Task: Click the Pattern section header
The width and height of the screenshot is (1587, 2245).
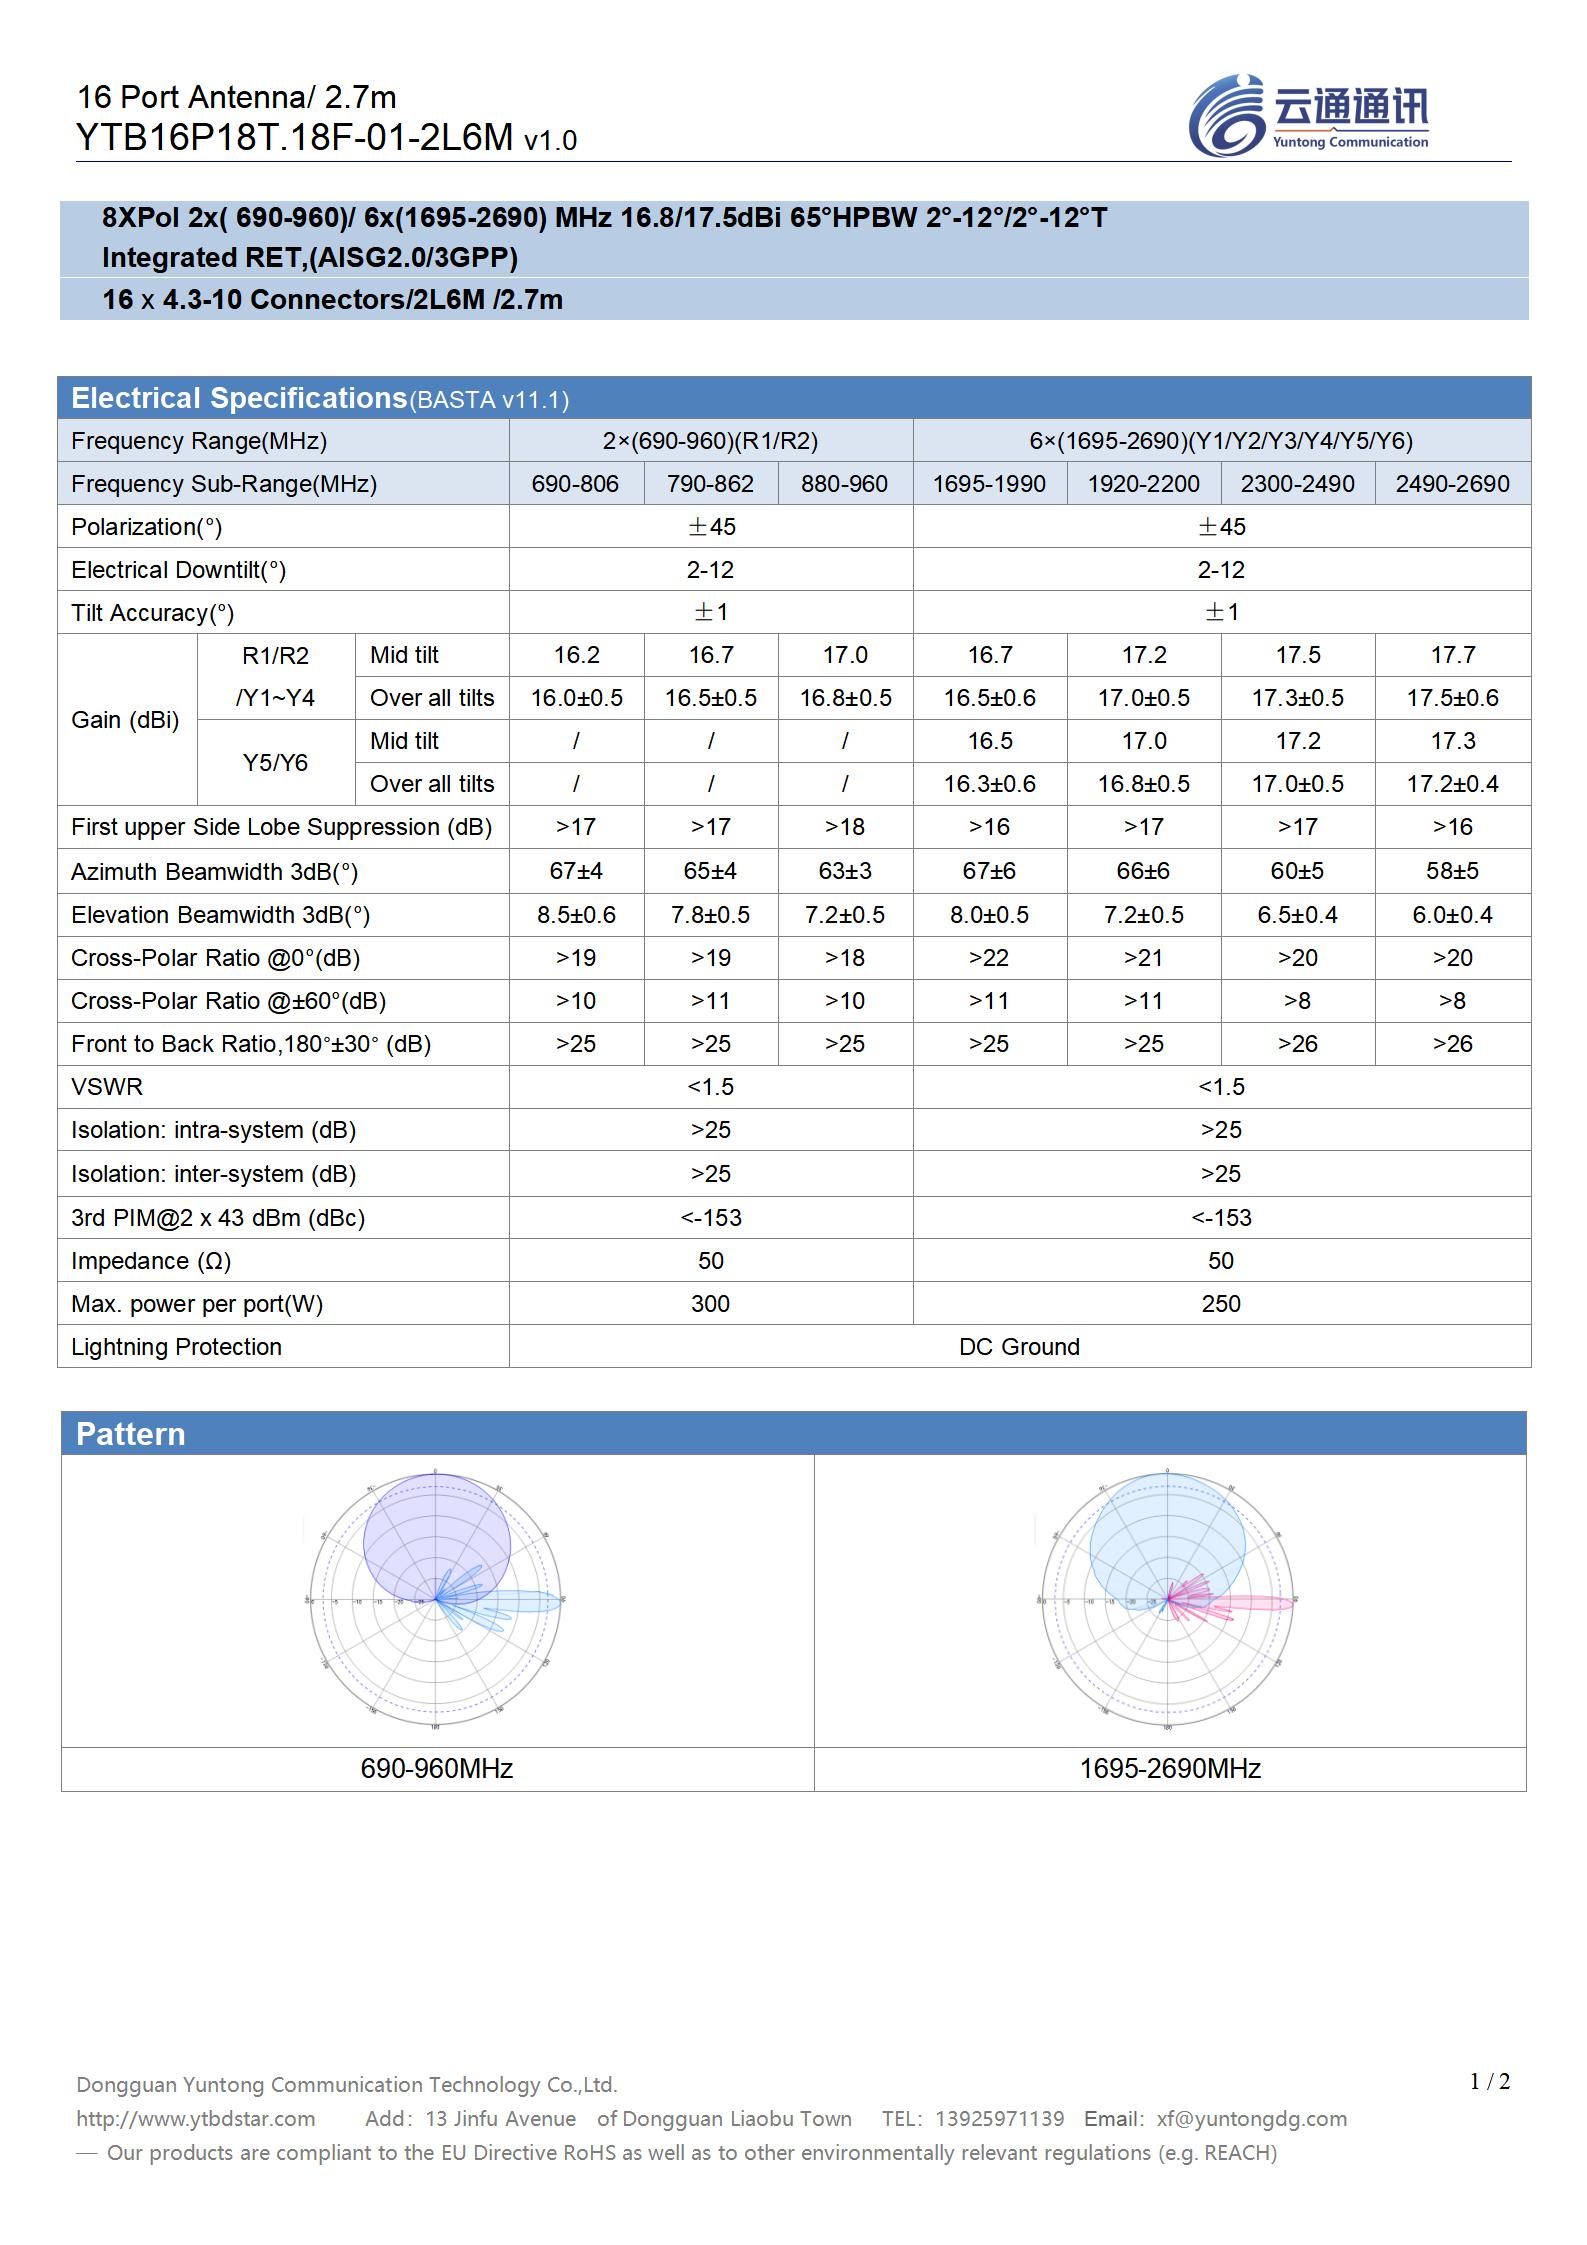Action: click(131, 1434)
